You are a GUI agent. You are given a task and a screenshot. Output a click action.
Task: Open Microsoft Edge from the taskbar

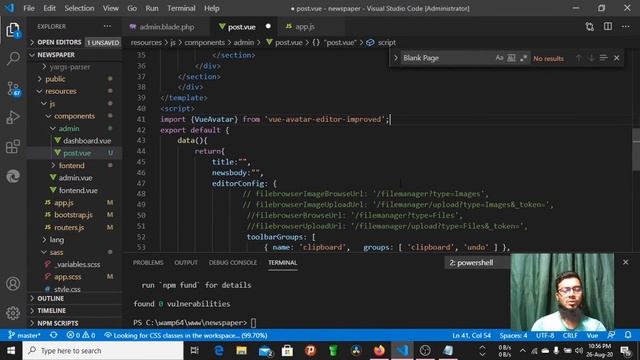click(x=219, y=351)
